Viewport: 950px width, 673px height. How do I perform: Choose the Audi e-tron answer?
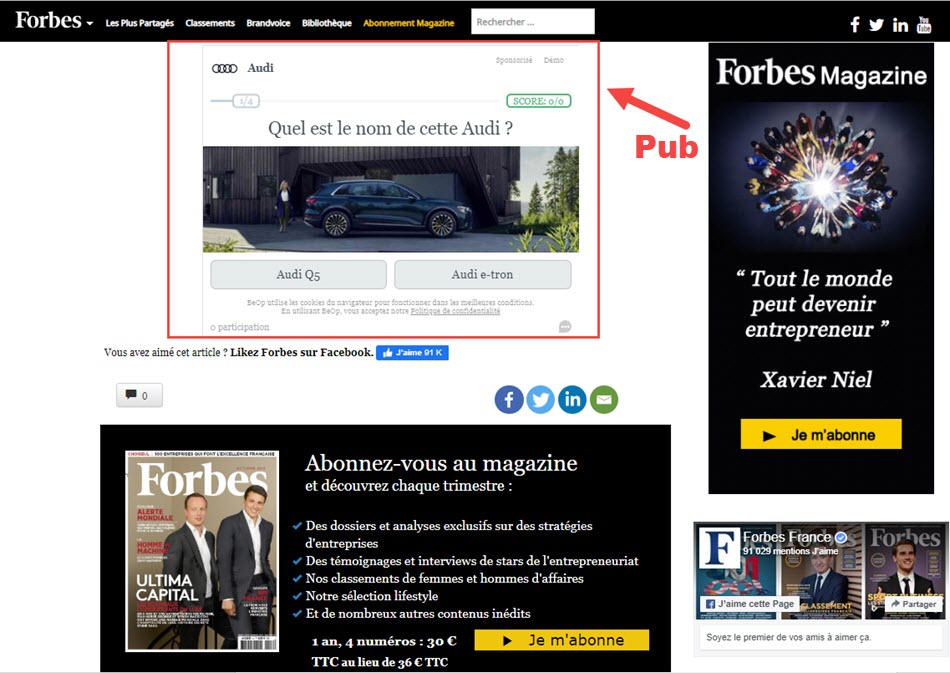482,274
